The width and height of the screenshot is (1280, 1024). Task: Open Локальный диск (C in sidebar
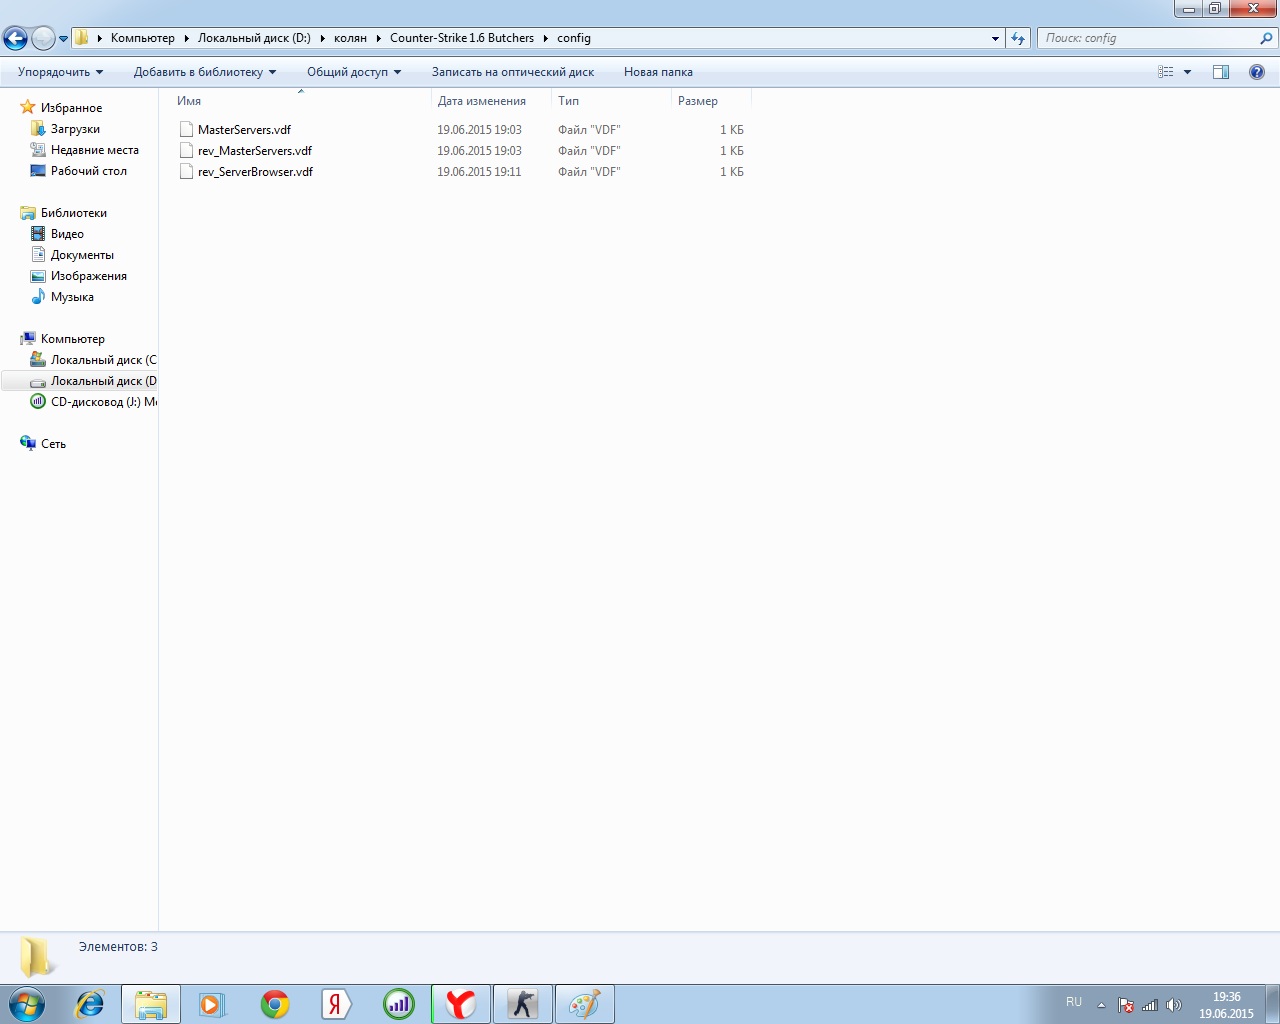coord(103,360)
